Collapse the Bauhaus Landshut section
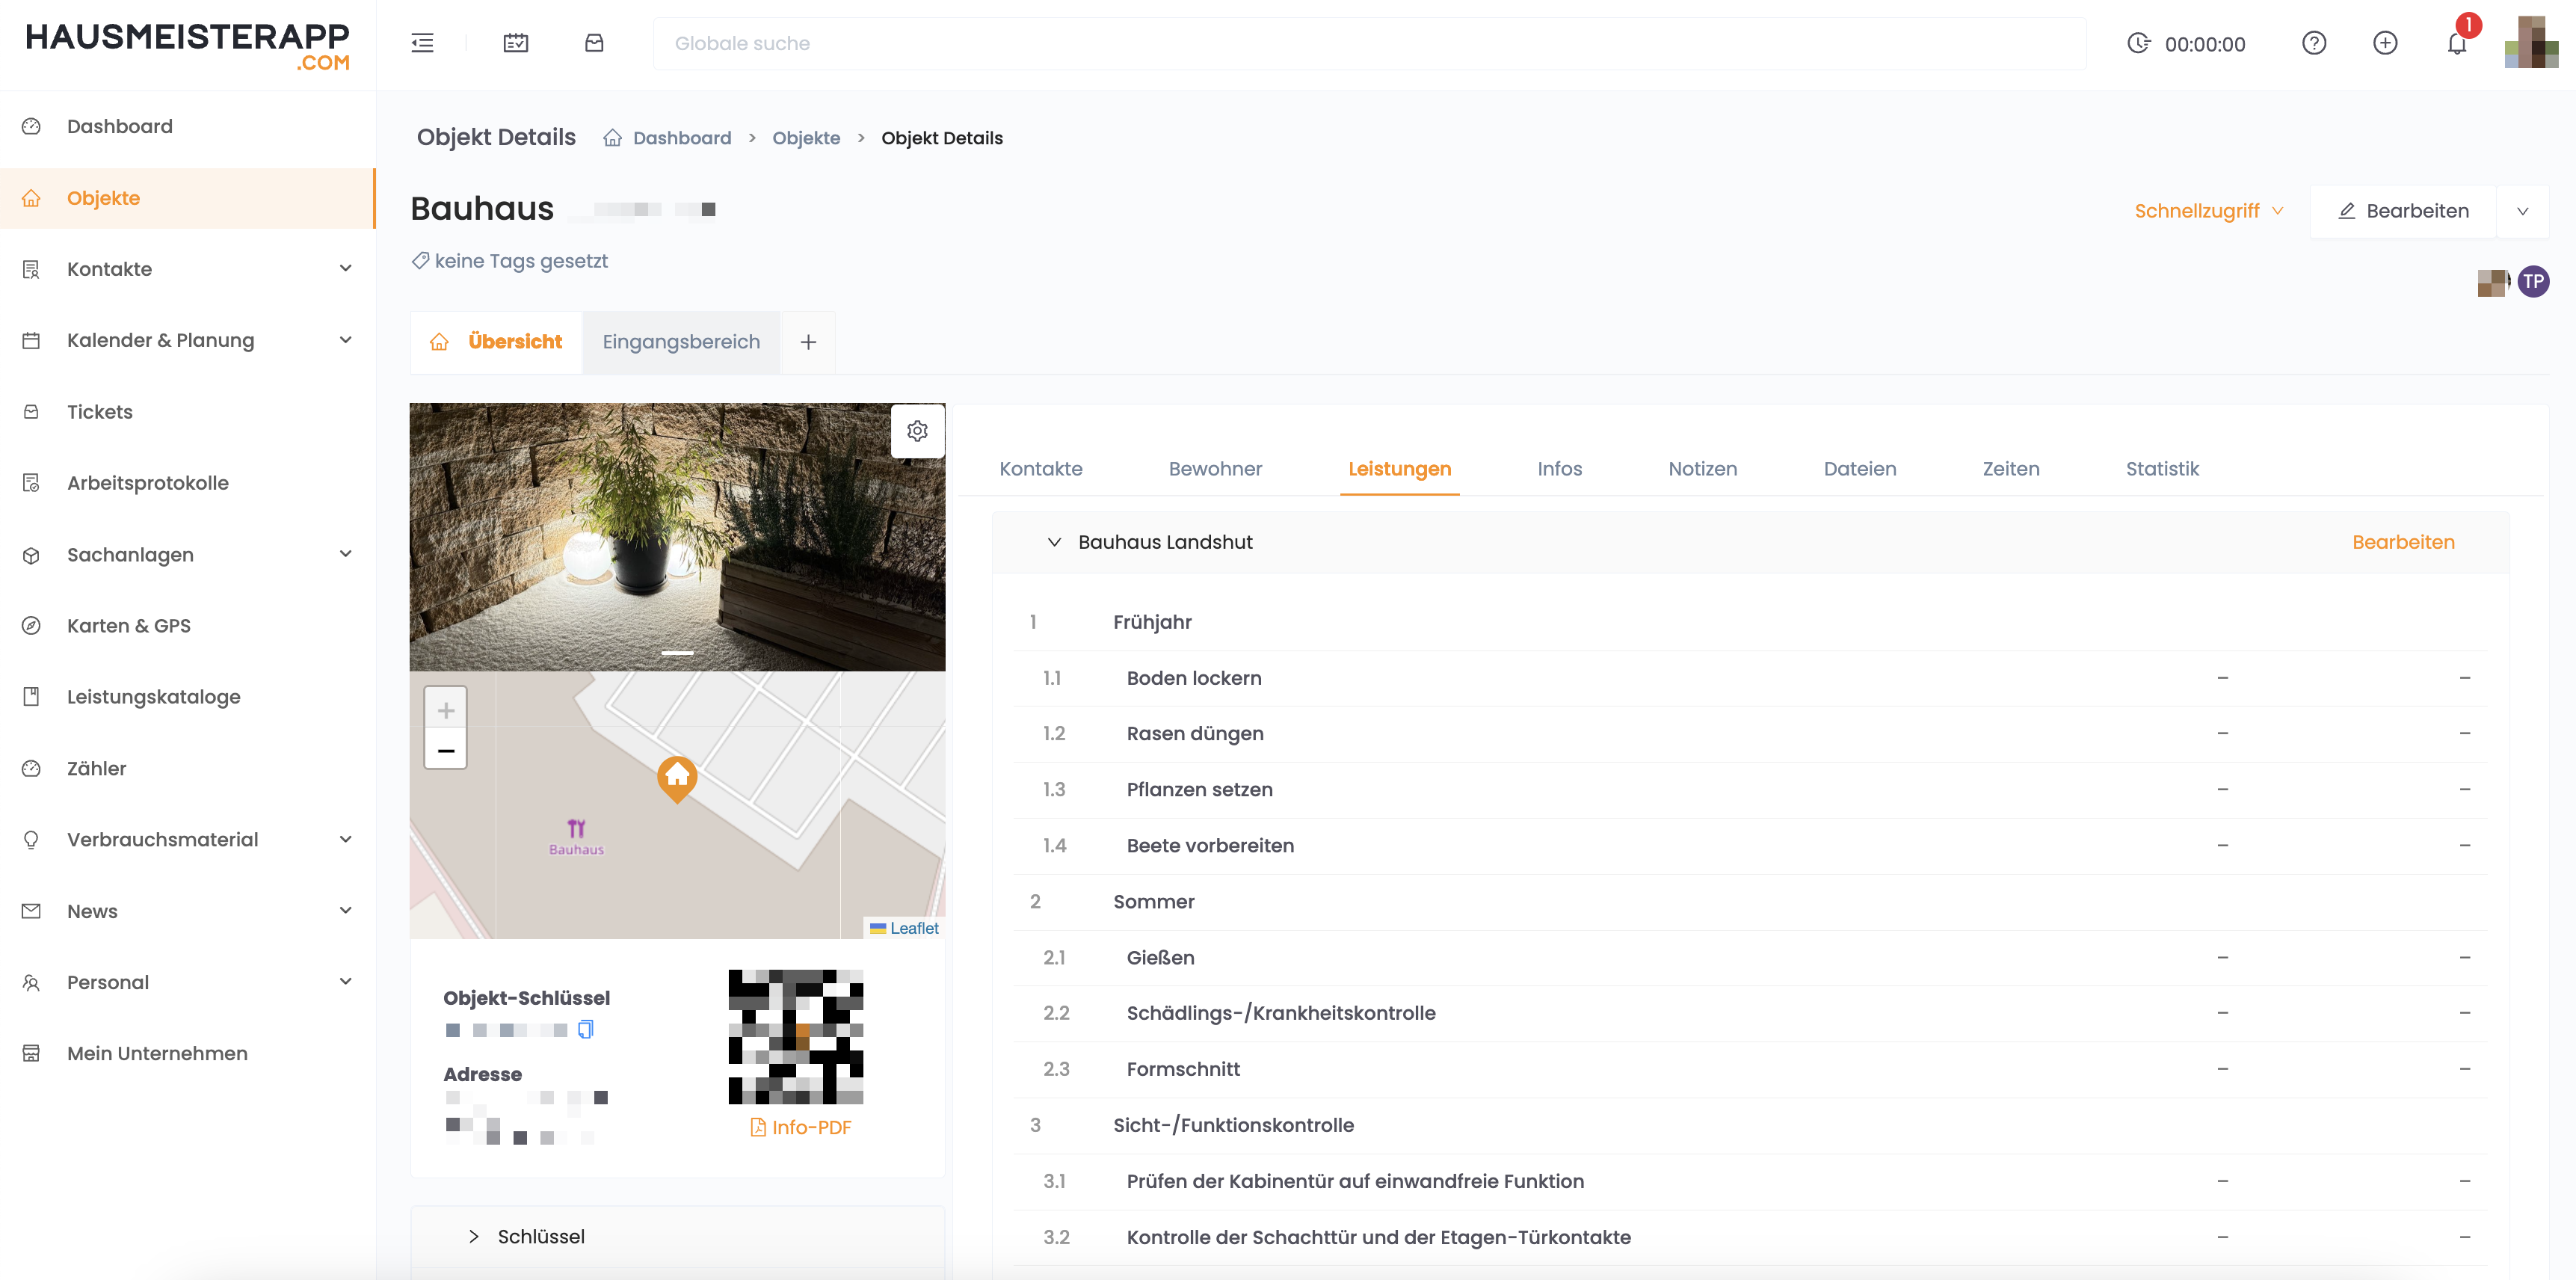 (x=1054, y=542)
